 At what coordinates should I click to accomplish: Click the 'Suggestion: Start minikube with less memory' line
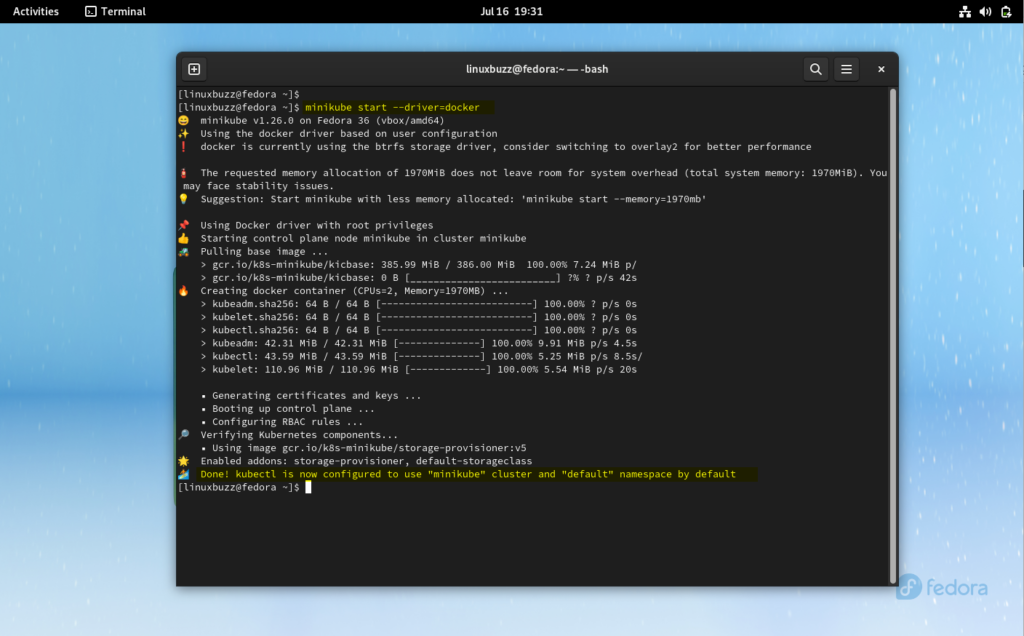point(453,199)
